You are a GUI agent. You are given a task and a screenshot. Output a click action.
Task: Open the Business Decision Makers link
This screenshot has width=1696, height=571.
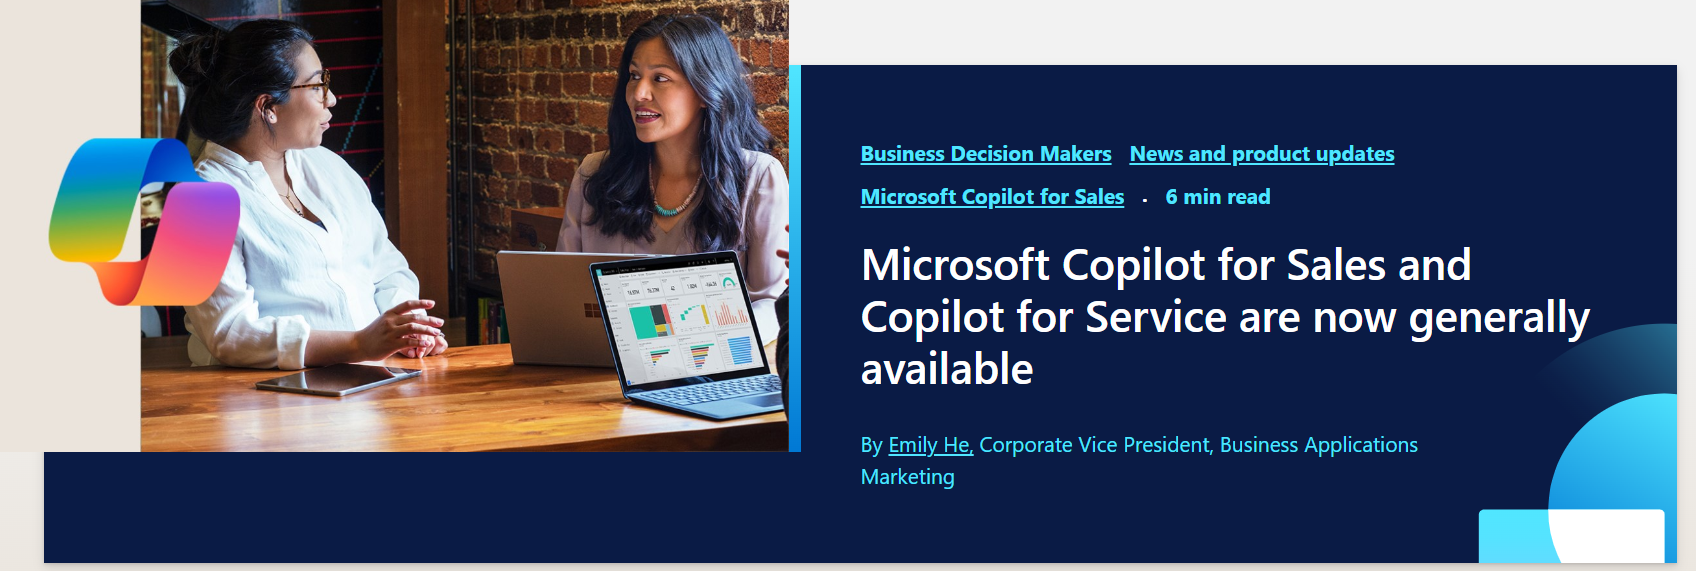(x=985, y=154)
